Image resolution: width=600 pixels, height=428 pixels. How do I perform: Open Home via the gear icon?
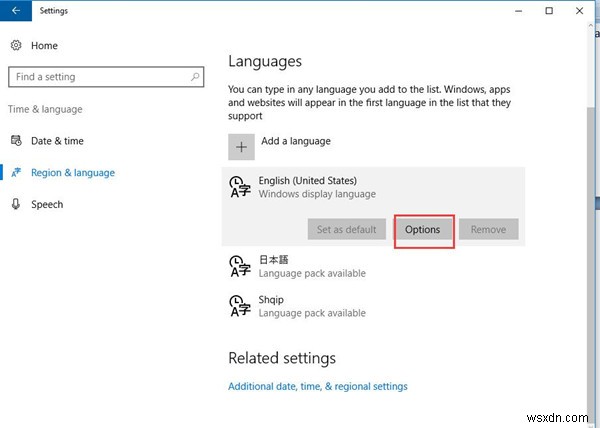pyautogui.click(x=16, y=45)
